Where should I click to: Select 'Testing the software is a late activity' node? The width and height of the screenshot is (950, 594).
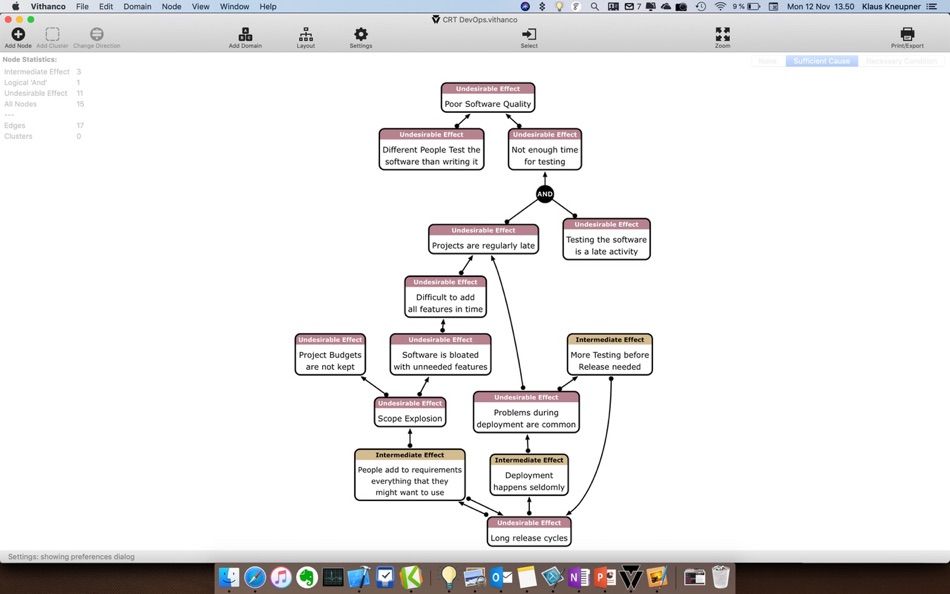[x=606, y=239]
